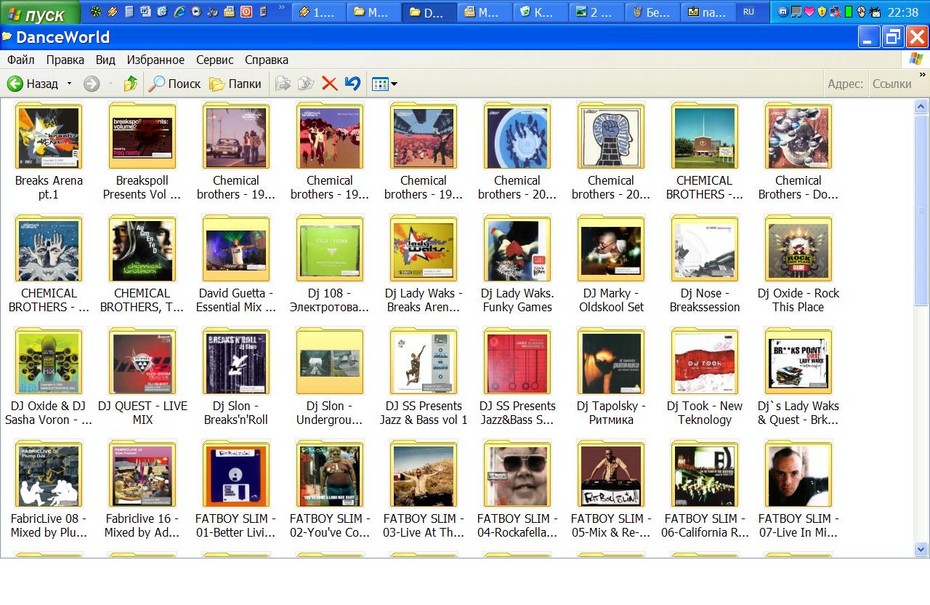
Task: Click the пуск Start button
Action: [x=38, y=13]
